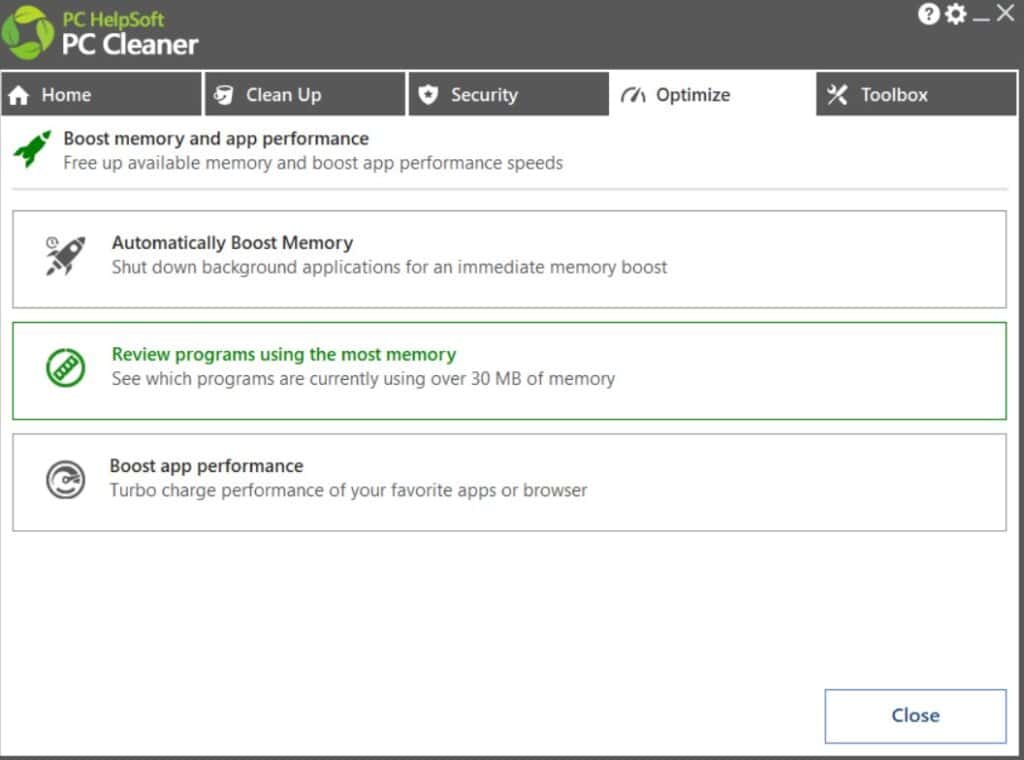Click the rocket icon for Automatically Boost Memory

[x=65, y=255]
